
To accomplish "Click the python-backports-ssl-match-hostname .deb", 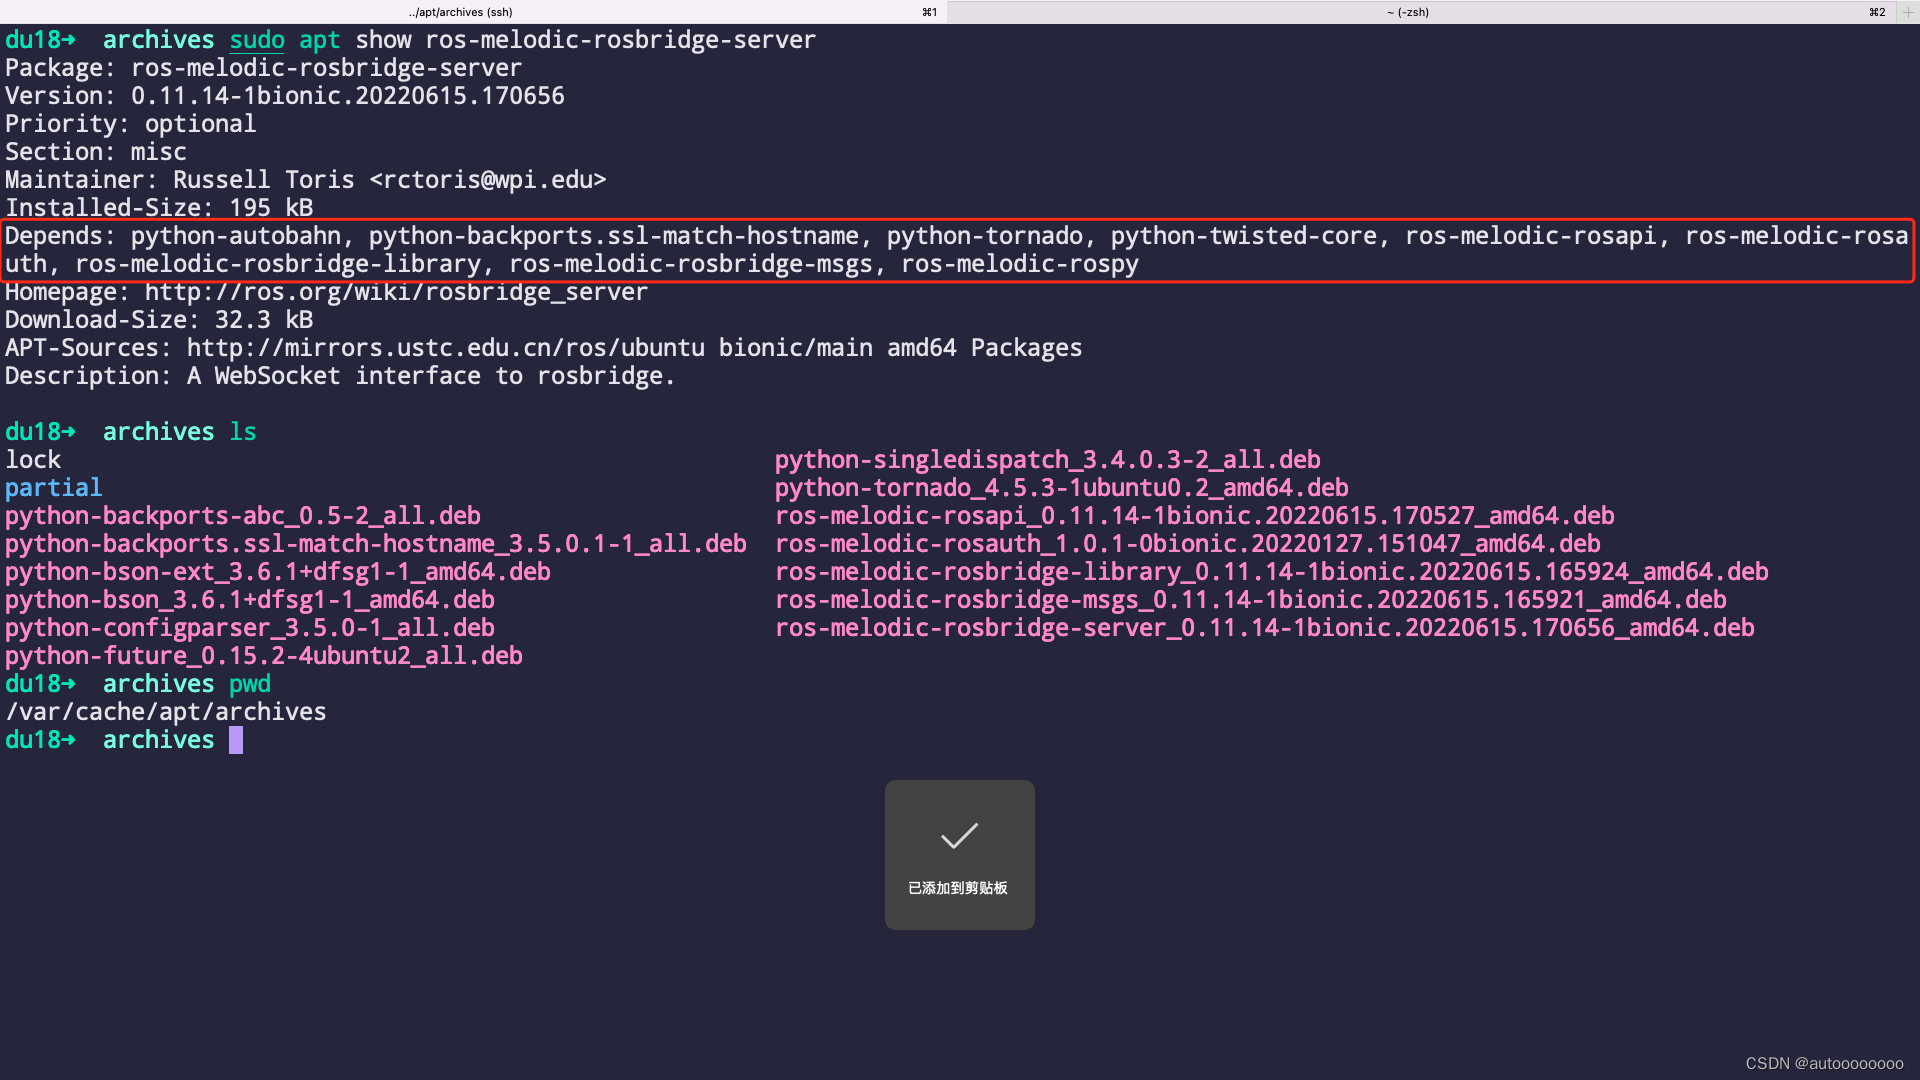I will click(375, 543).
